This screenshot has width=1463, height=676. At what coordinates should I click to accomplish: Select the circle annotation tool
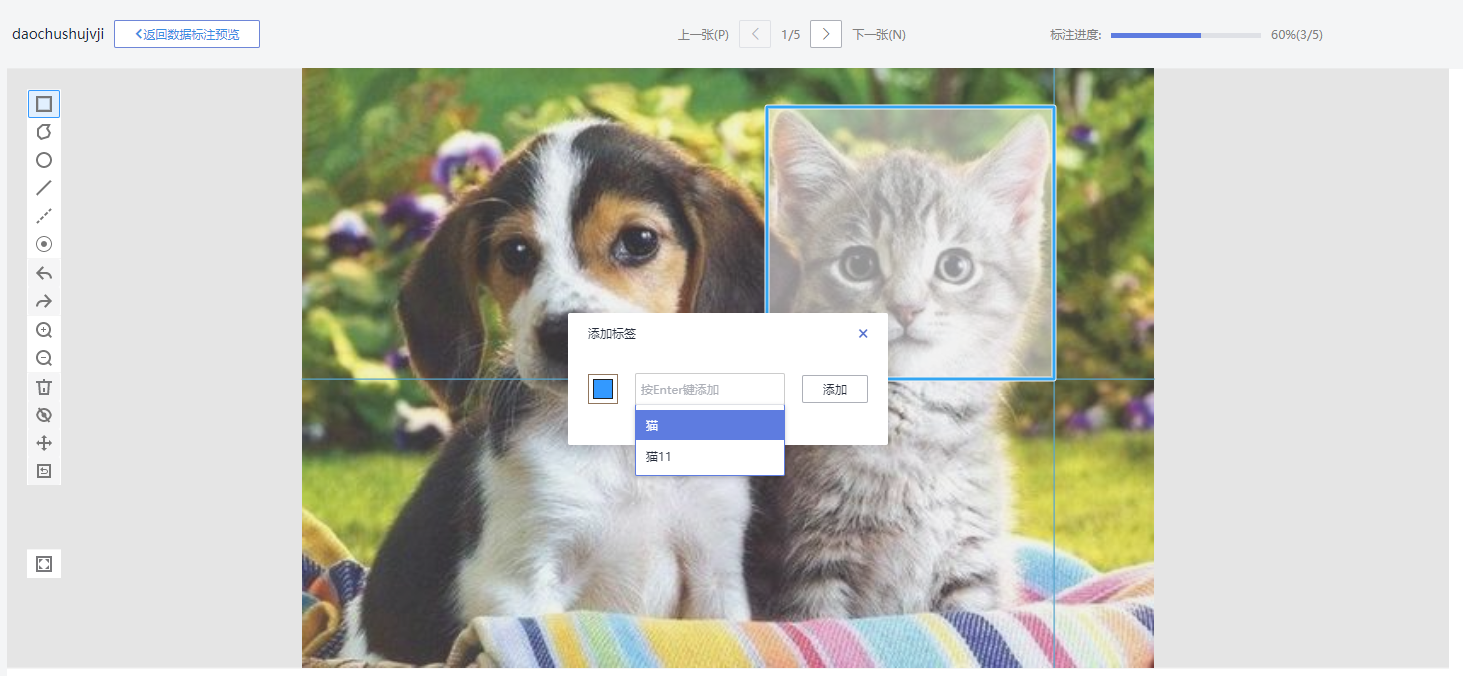(x=44, y=160)
